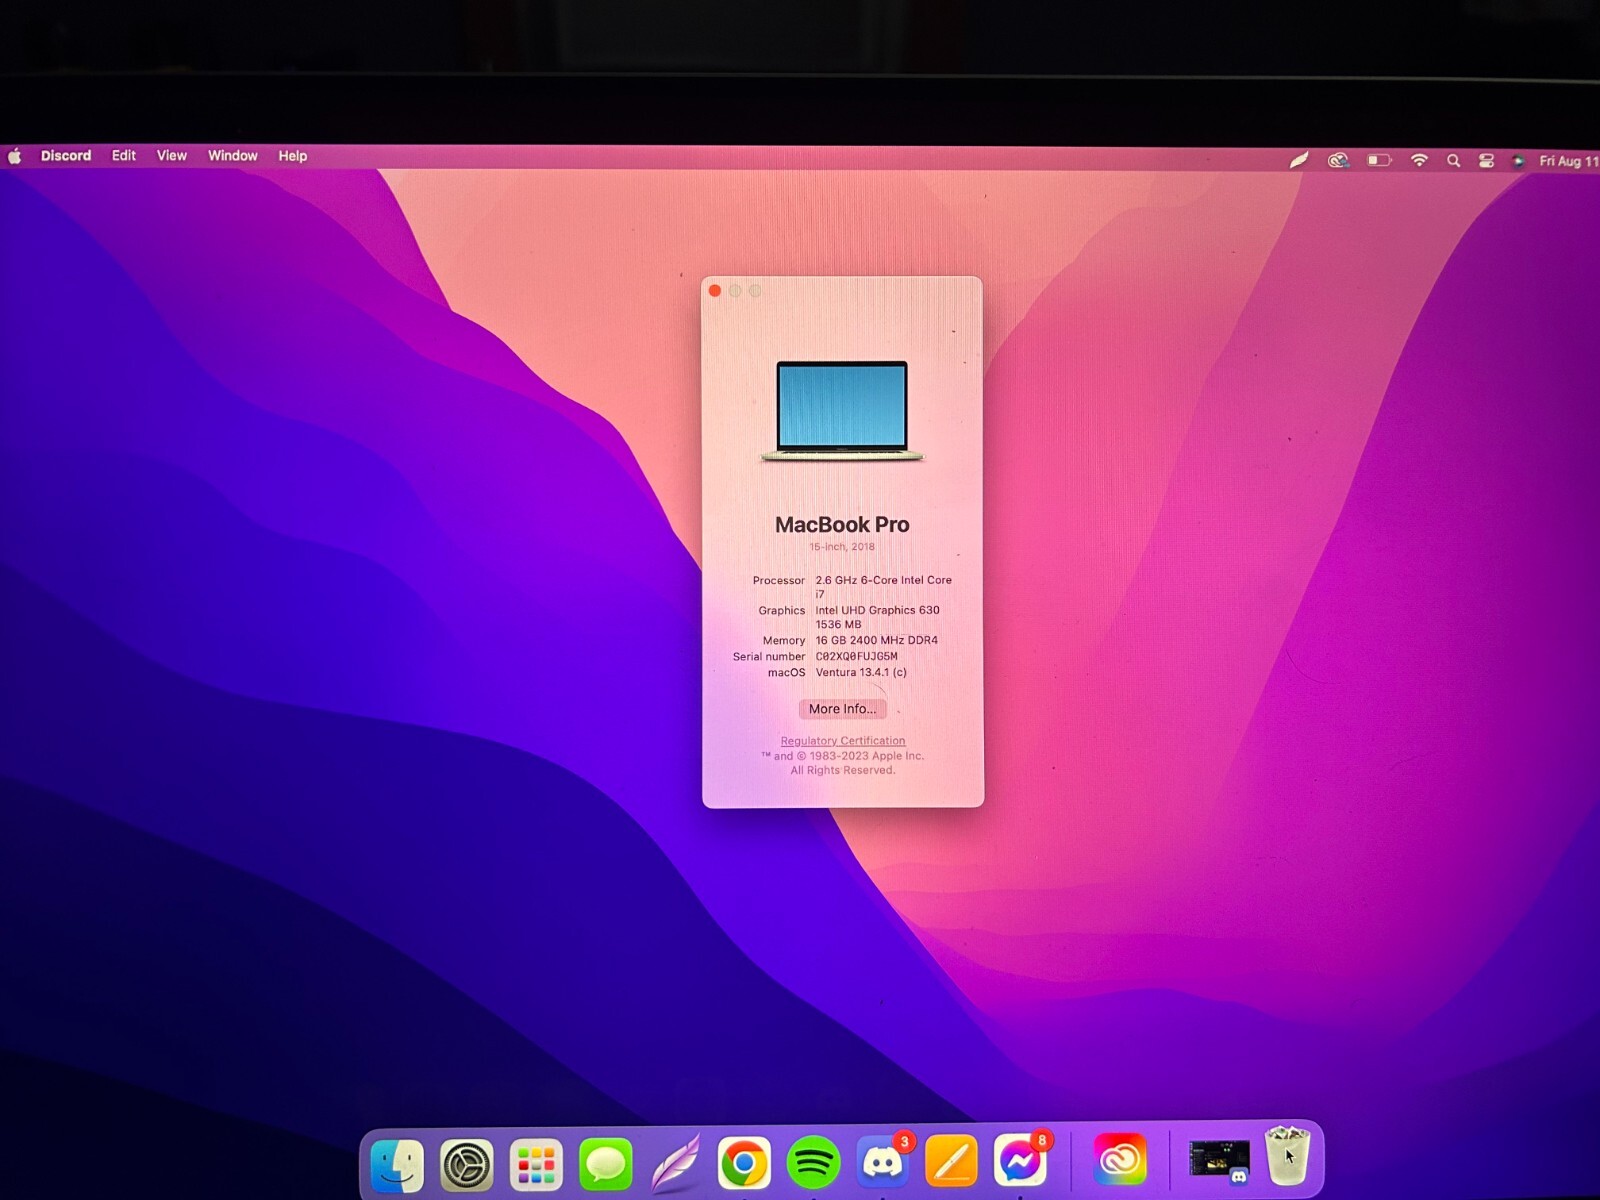Open the Window menu
The width and height of the screenshot is (1600, 1200).
[x=232, y=156]
